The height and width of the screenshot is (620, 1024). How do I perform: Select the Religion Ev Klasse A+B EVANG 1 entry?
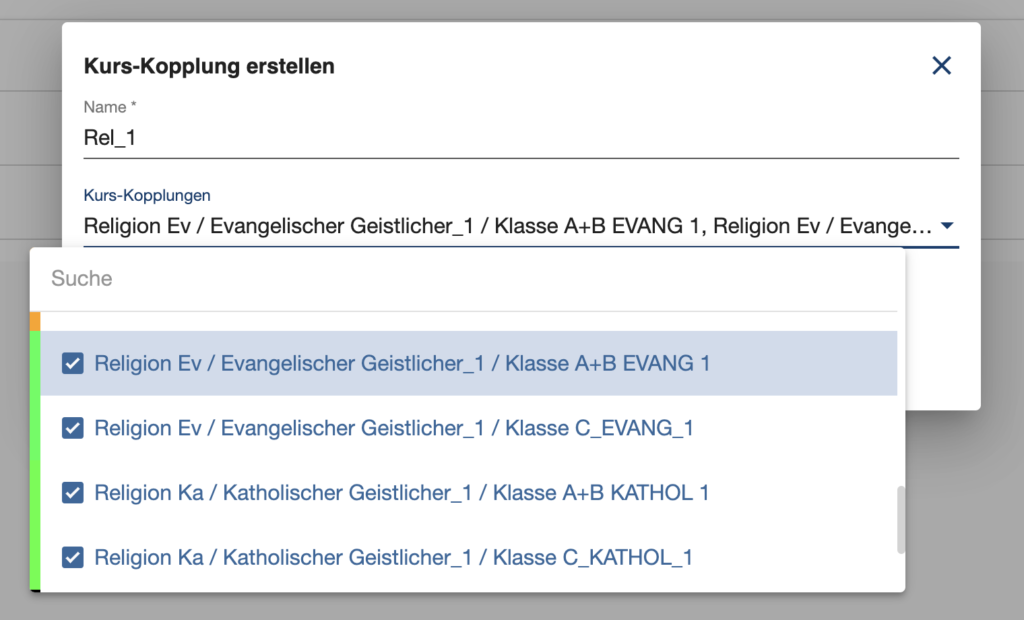469,363
